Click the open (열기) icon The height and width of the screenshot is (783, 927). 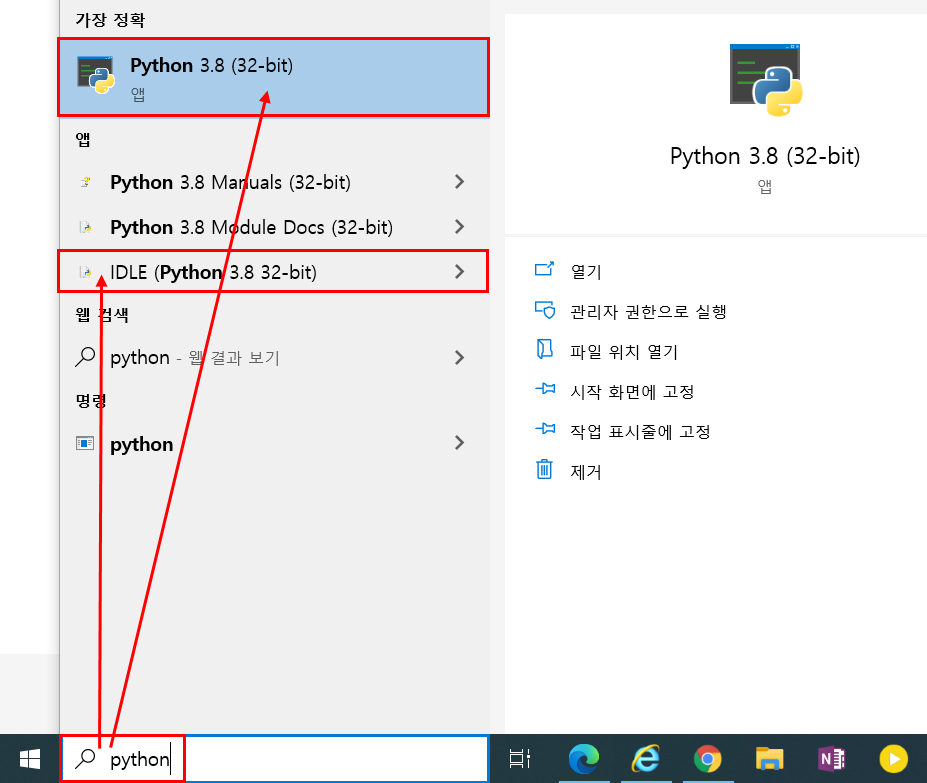coord(544,270)
